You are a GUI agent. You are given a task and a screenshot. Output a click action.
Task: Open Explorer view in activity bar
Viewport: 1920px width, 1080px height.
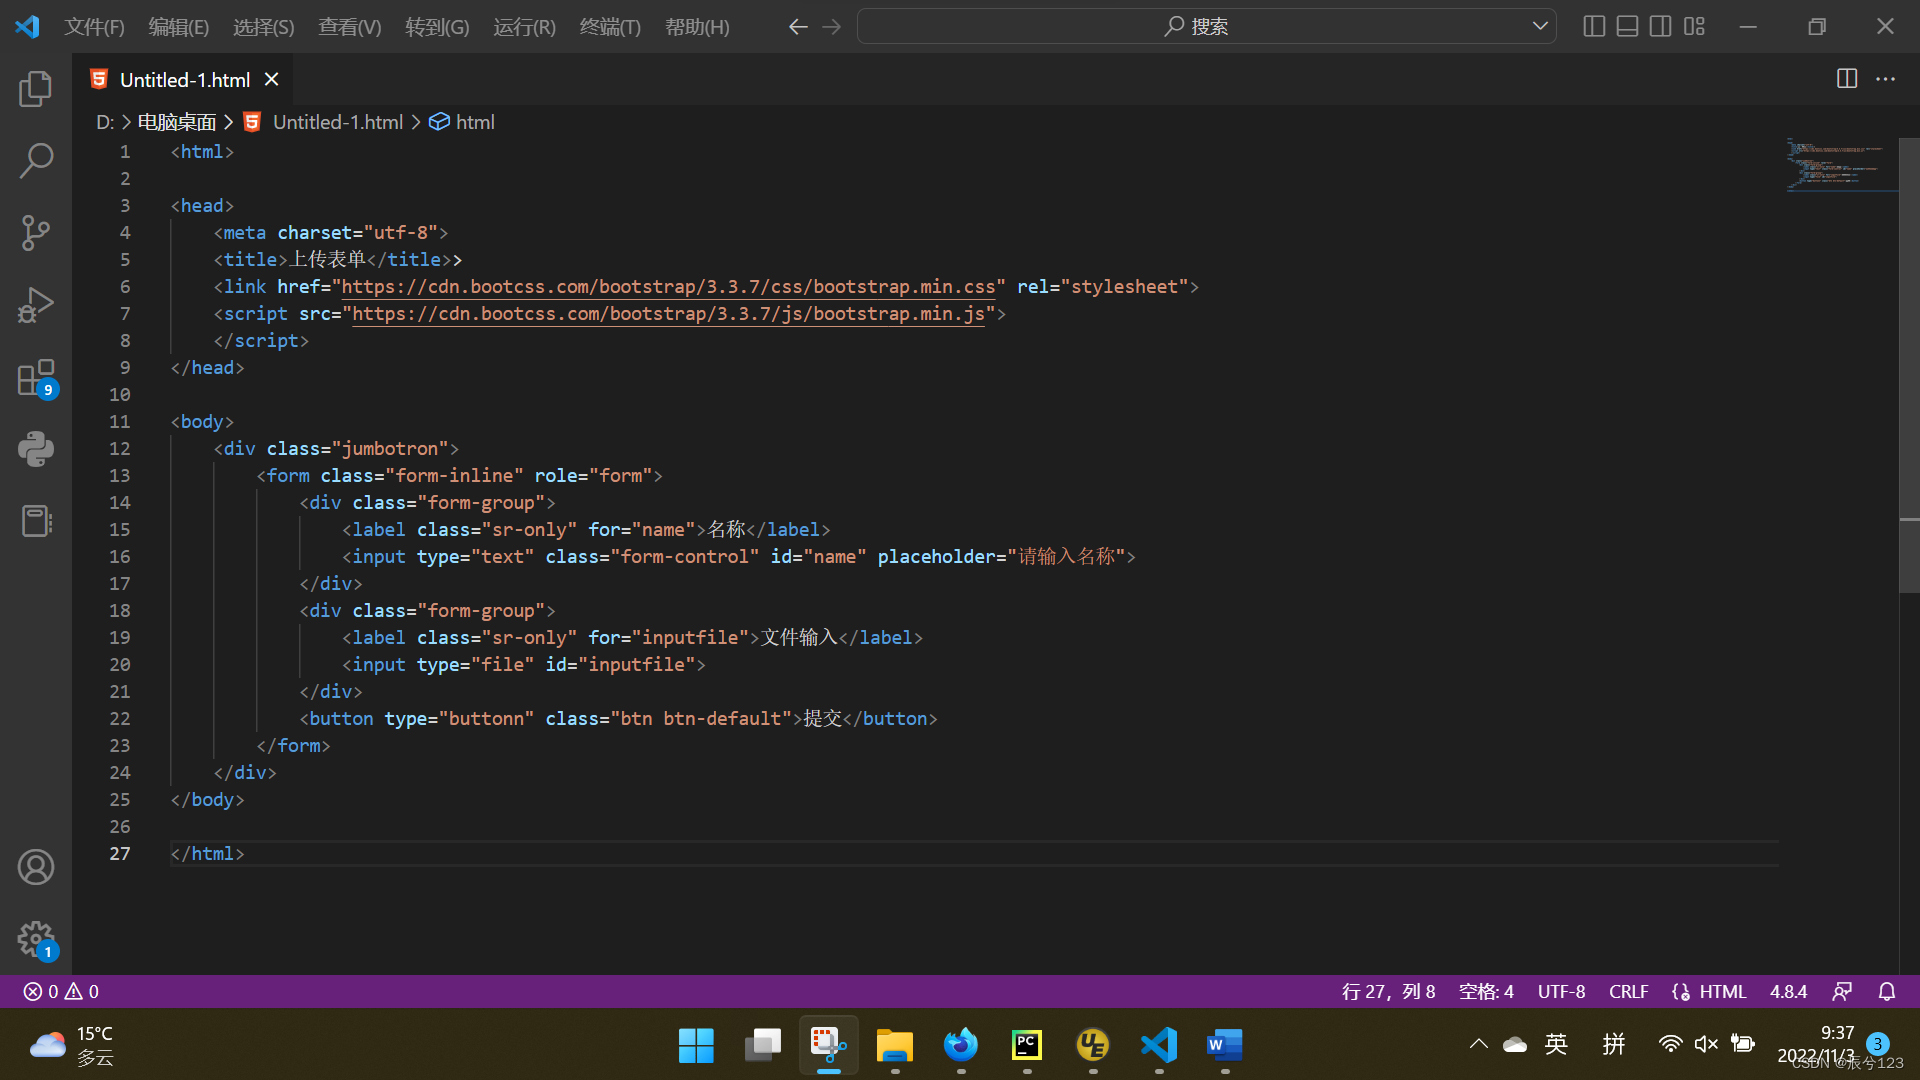point(36,88)
